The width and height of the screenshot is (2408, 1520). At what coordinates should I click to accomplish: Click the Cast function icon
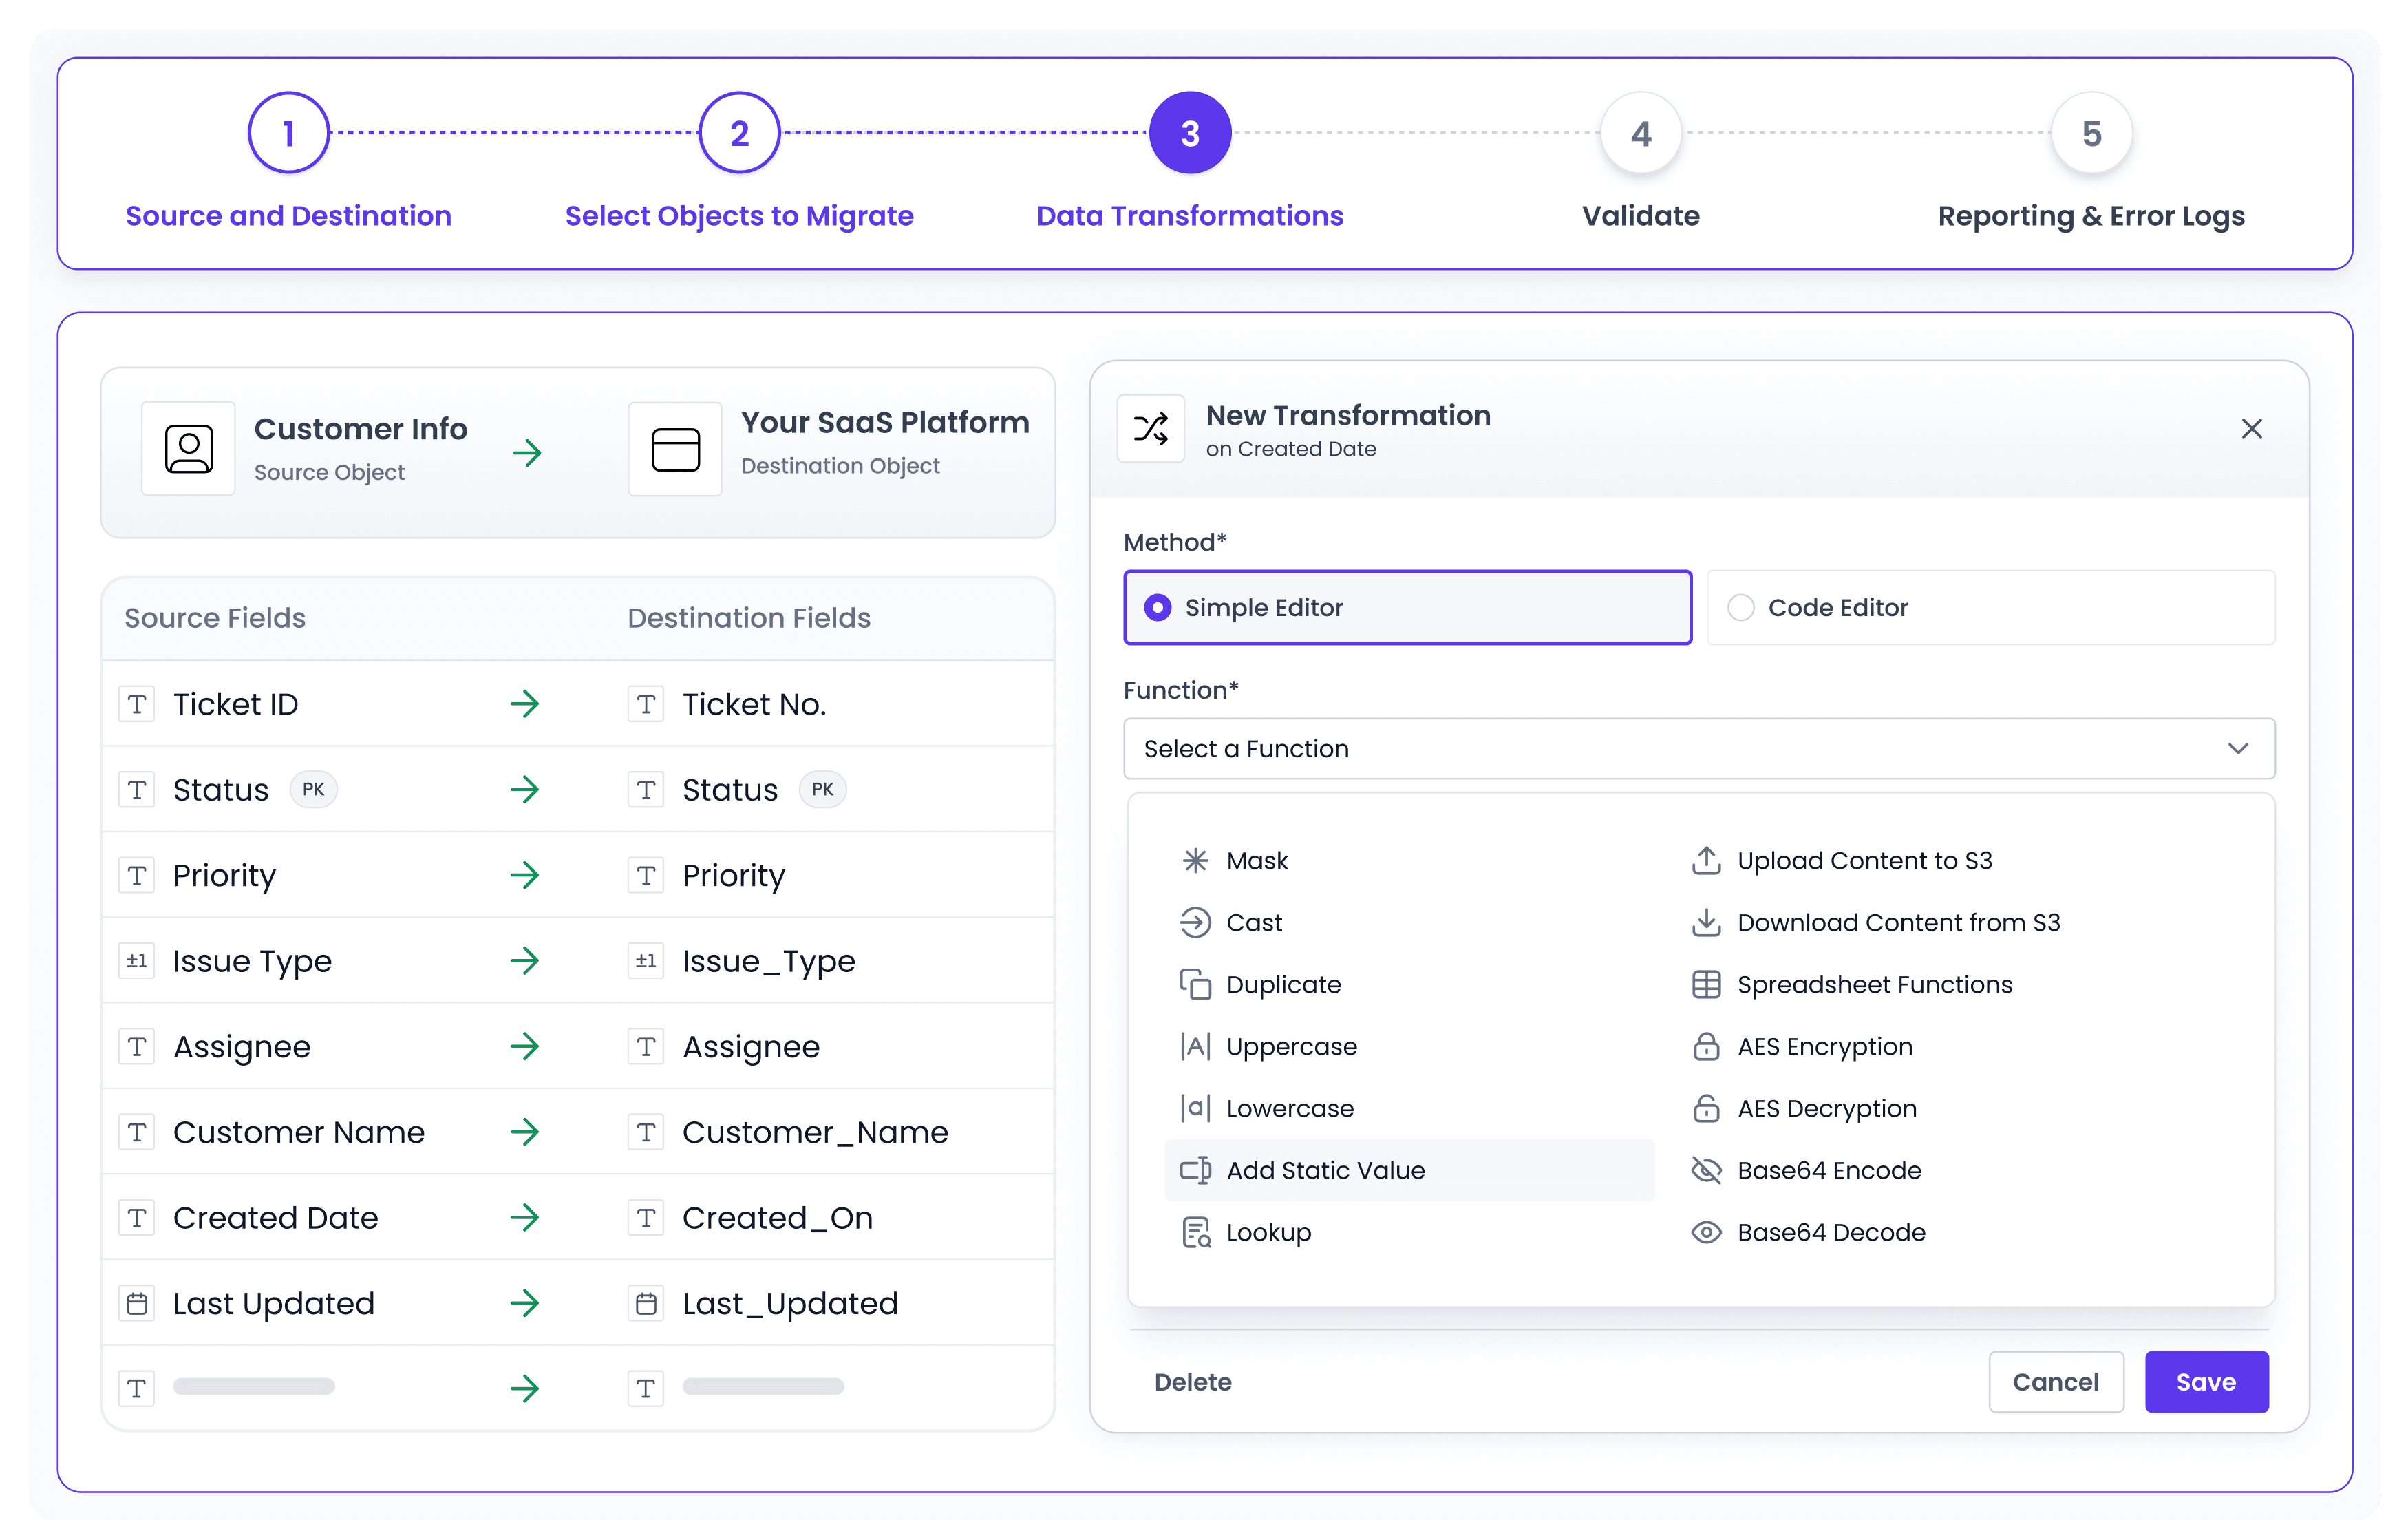(1195, 923)
